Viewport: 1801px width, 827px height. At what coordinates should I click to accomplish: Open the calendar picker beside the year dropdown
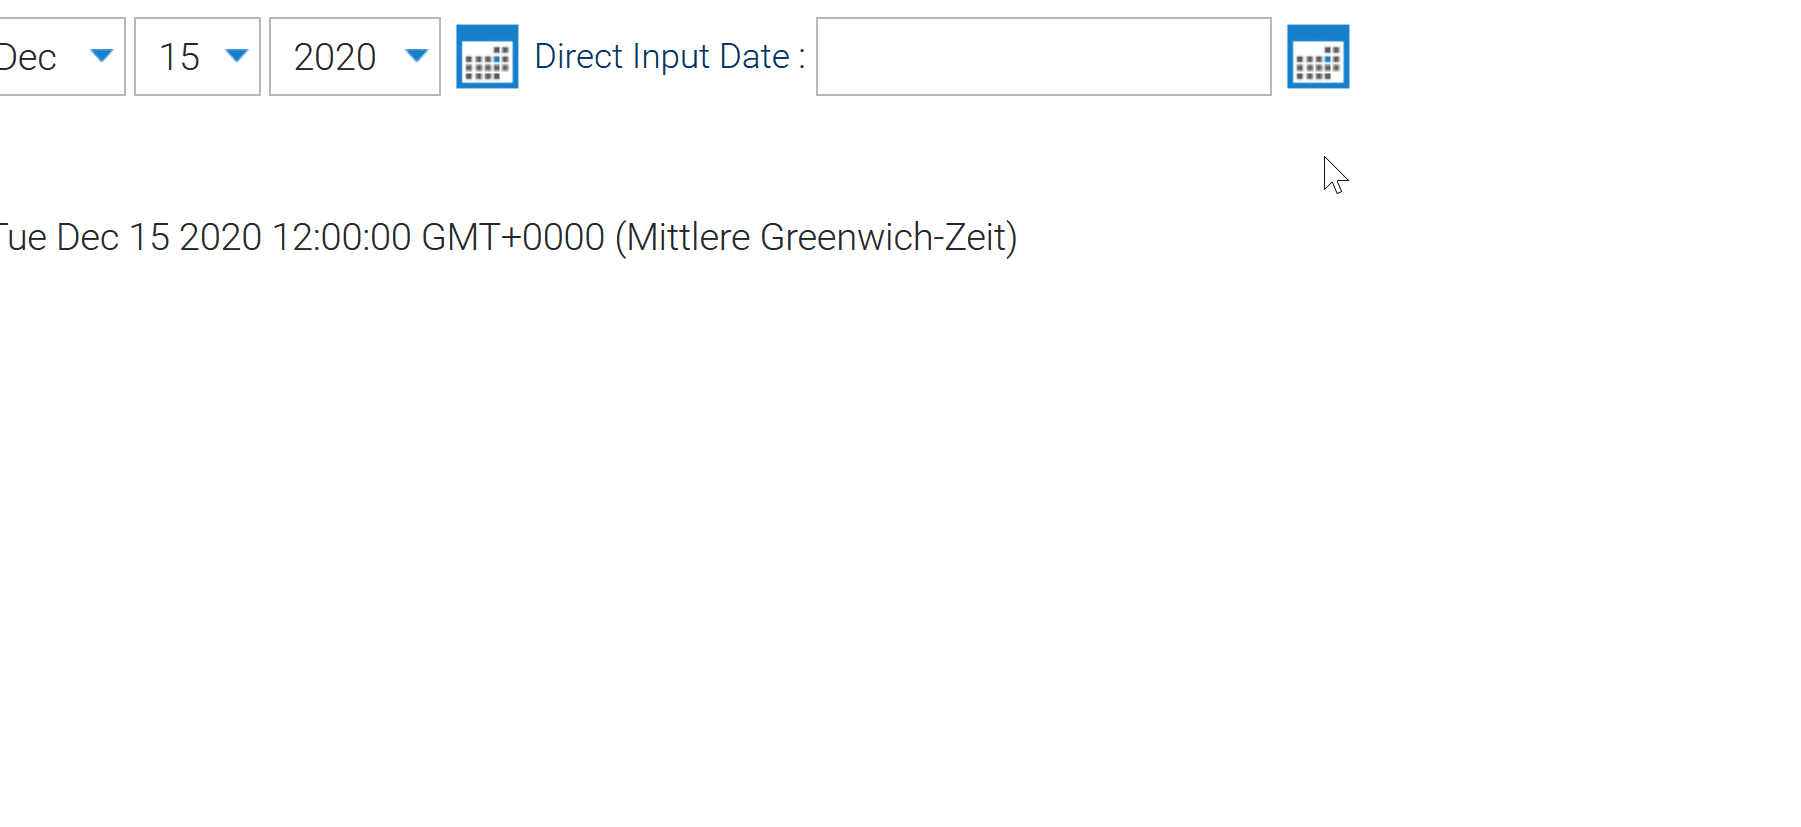click(487, 57)
